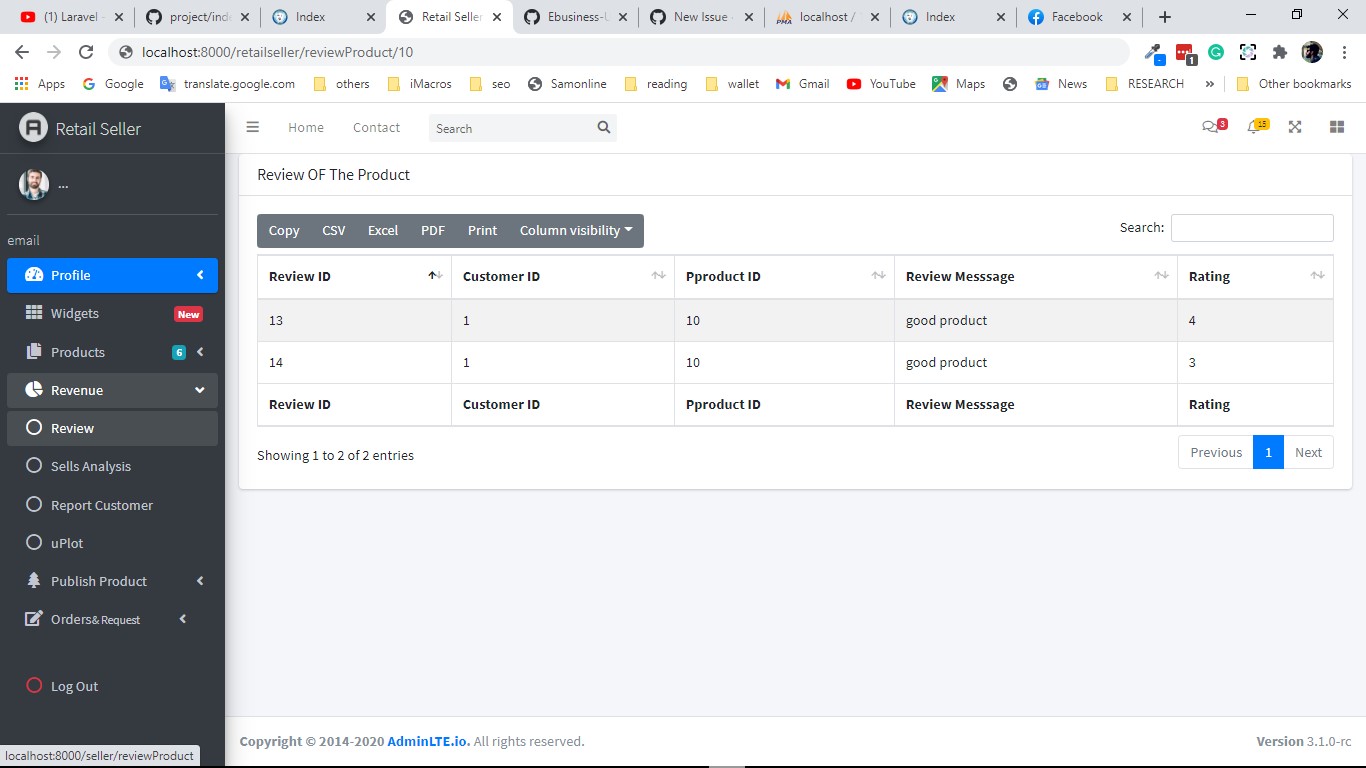This screenshot has height=768, width=1366.
Task: Open the grid/apps icon in navbar
Action: (x=1337, y=127)
